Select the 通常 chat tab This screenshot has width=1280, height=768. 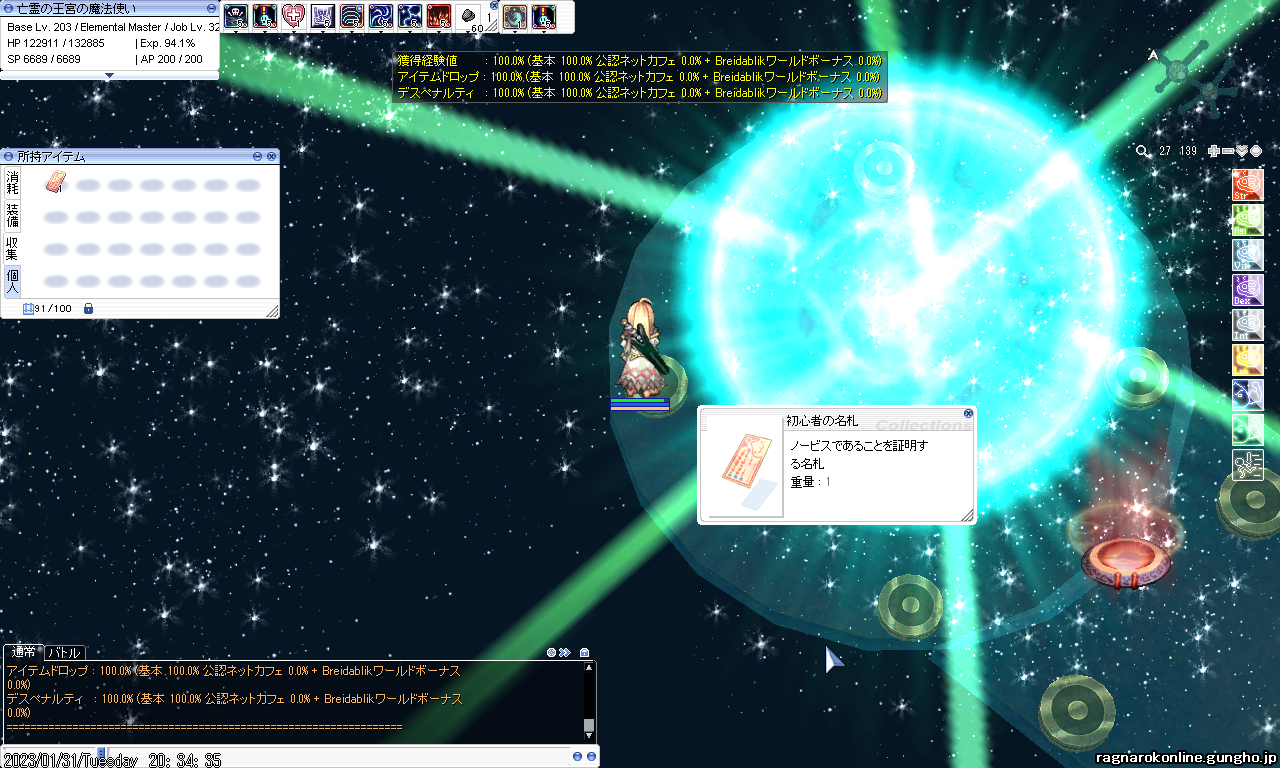pos(24,652)
